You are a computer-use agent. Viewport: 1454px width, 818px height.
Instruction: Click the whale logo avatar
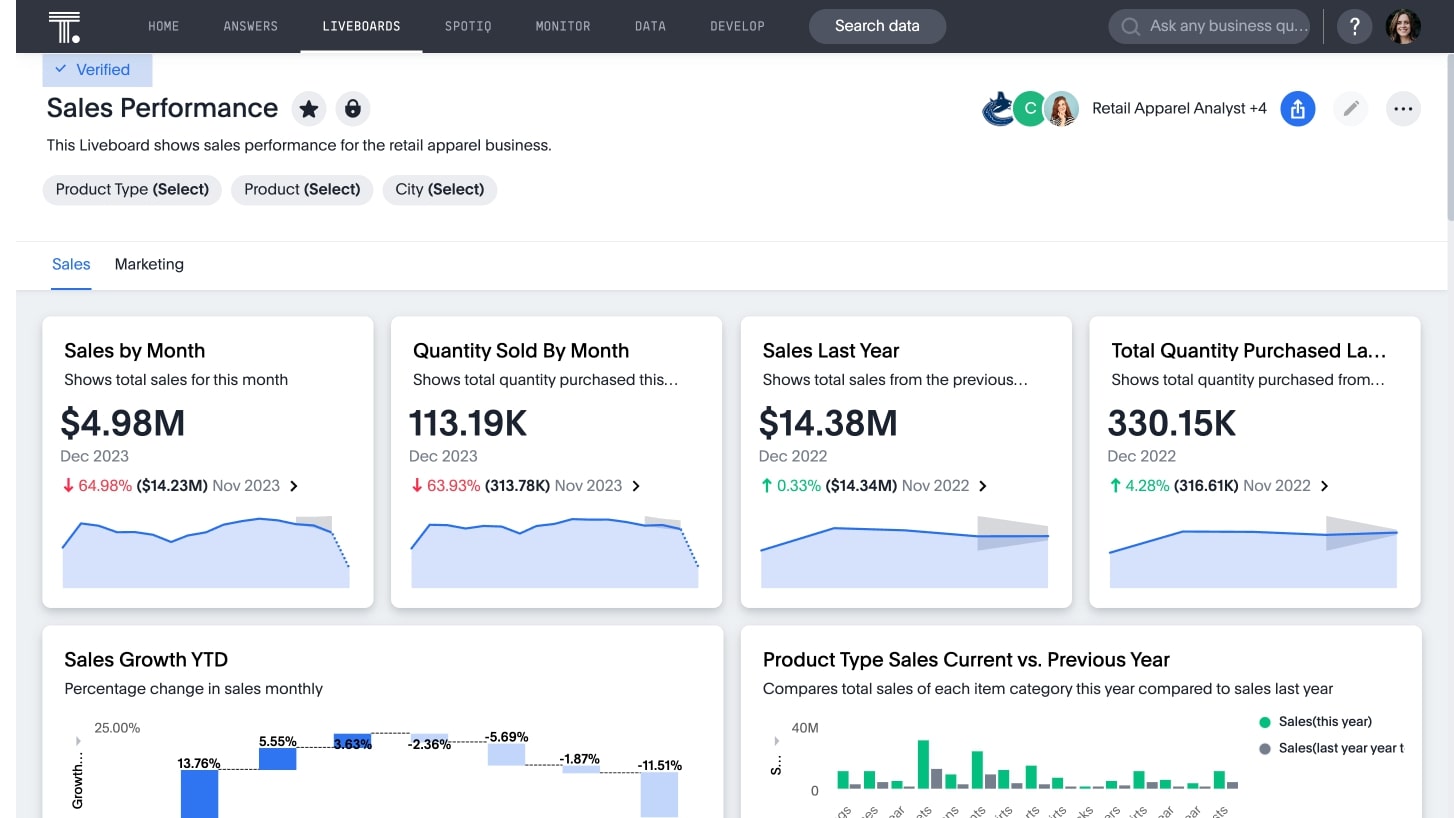998,109
